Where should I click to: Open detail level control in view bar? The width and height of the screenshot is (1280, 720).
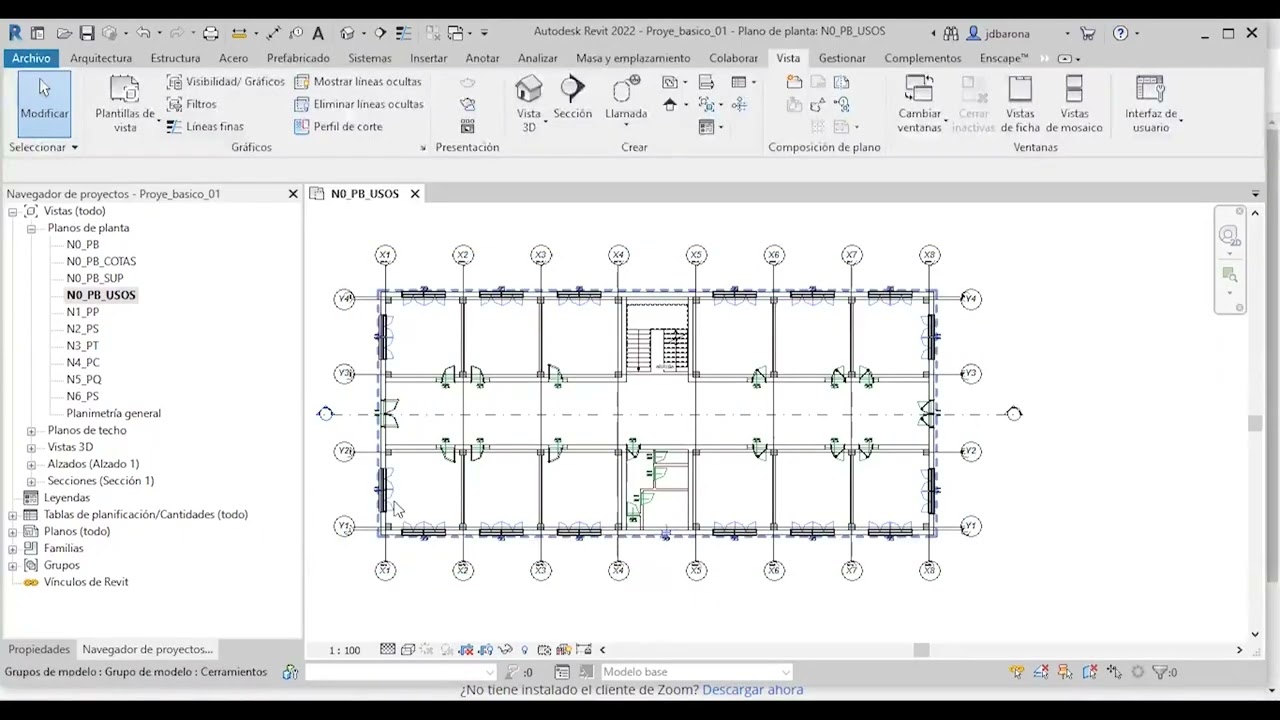(x=388, y=650)
